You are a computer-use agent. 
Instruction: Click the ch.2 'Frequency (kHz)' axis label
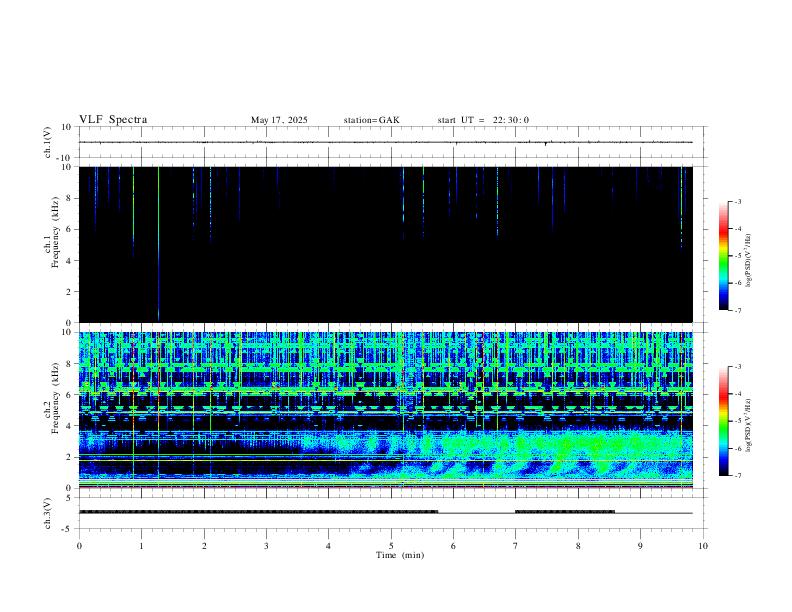point(55,398)
